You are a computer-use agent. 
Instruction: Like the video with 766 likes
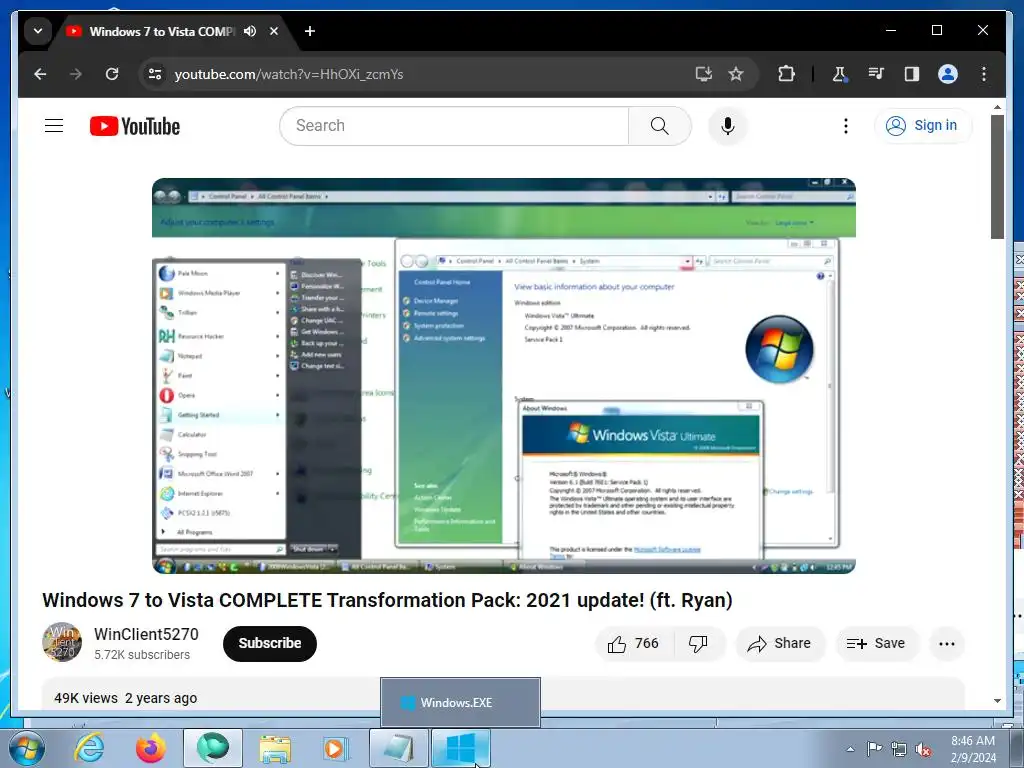pos(633,644)
